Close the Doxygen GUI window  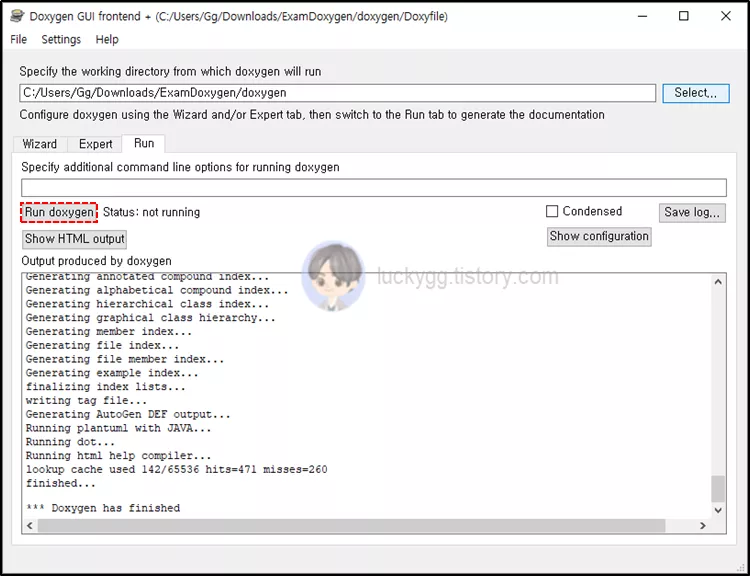726,16
